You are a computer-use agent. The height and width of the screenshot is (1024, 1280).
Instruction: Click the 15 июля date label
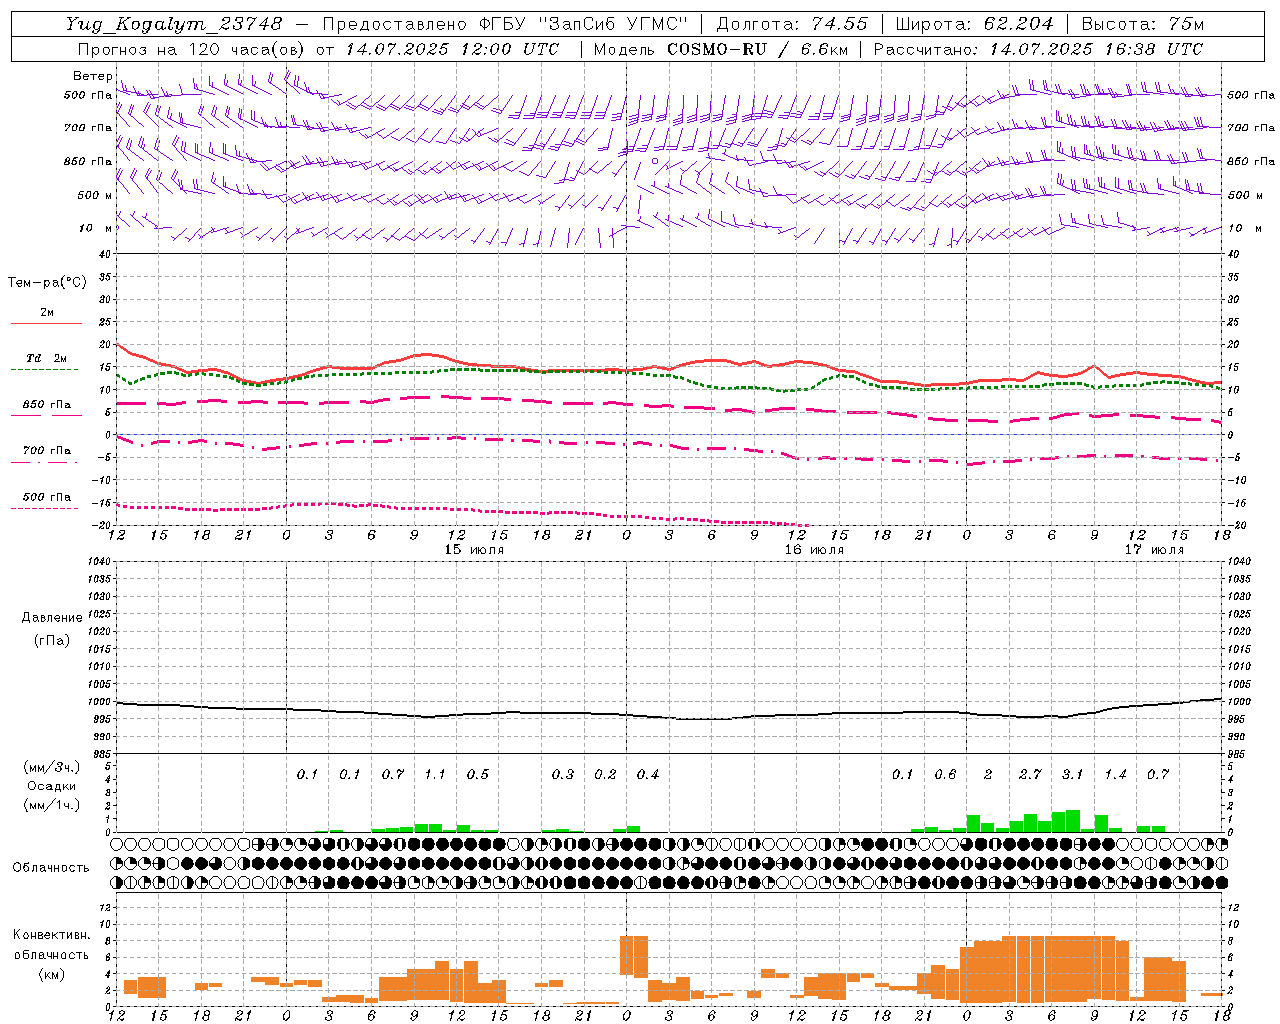pos(474,550)
